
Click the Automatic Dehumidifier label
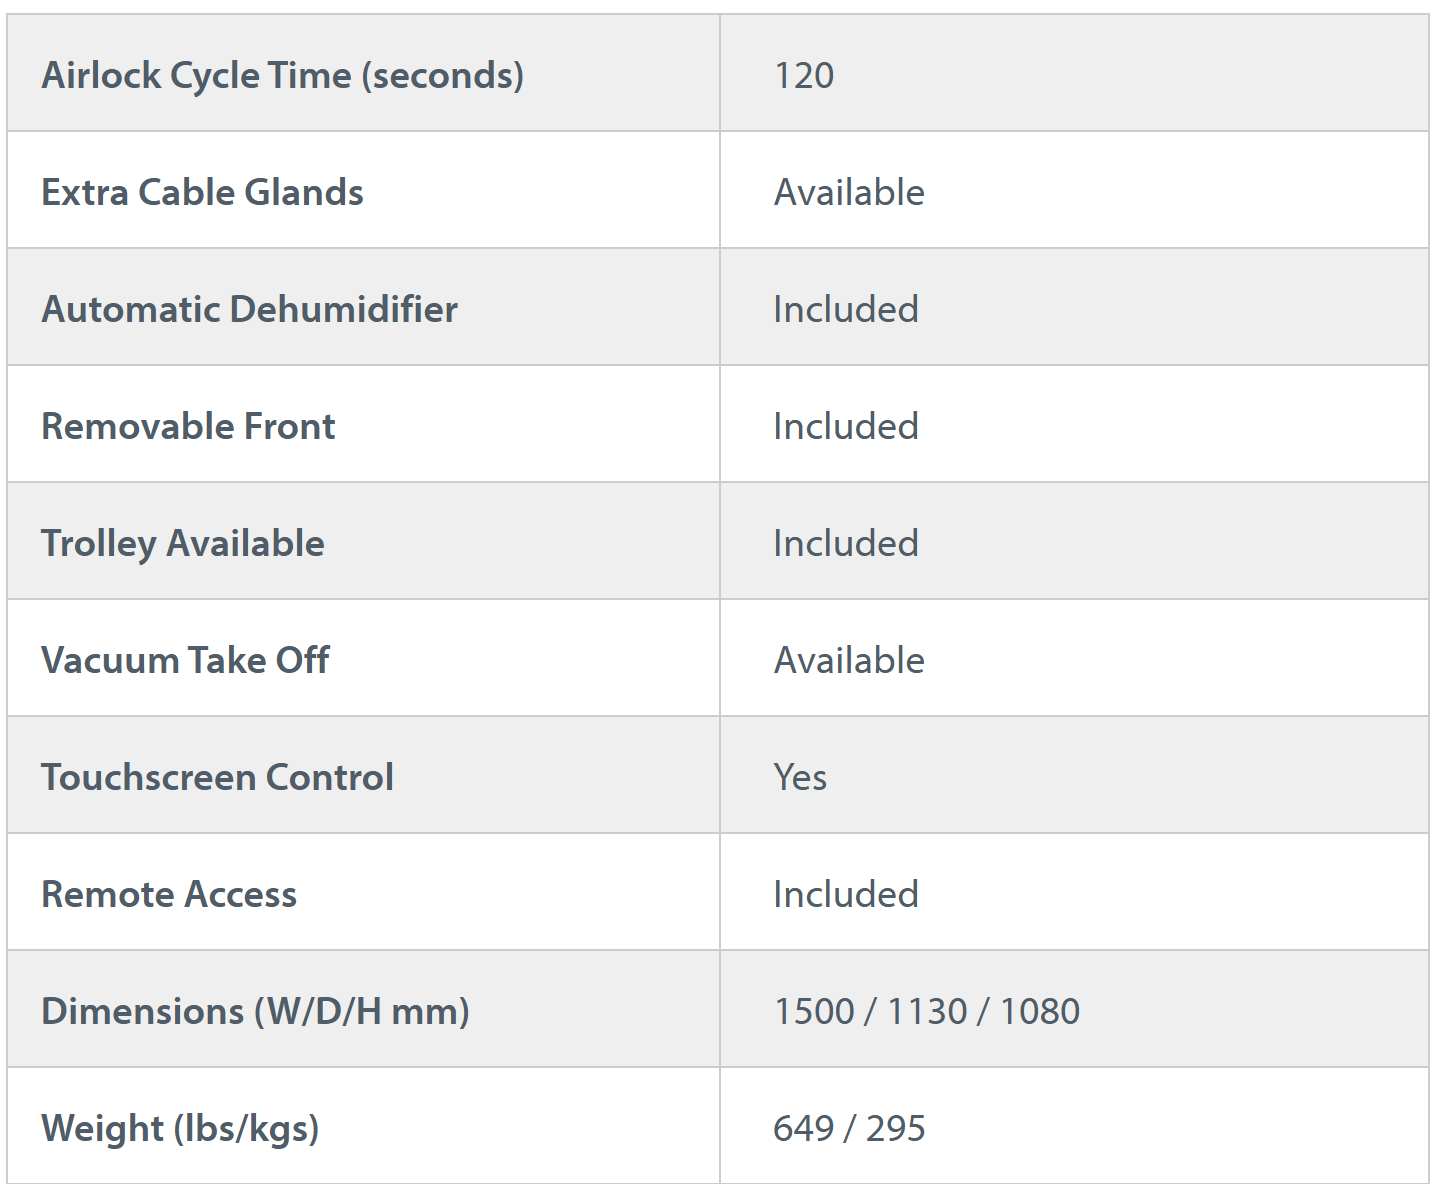(x=249, y=309)
